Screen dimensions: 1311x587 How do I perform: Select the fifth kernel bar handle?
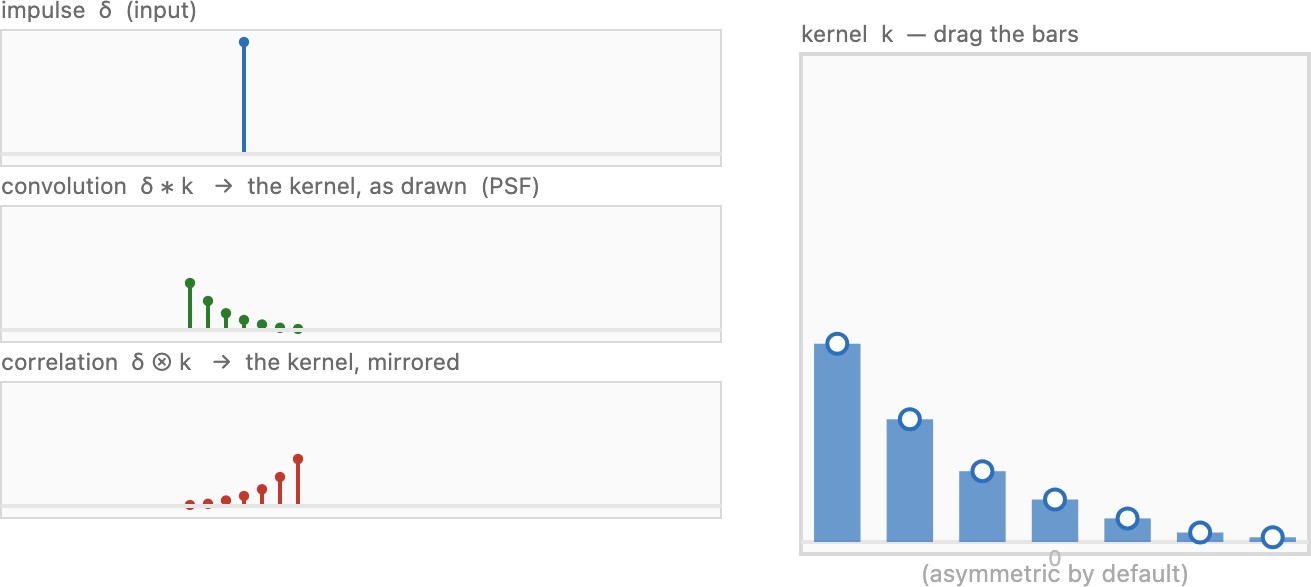click(x=1127, y=518)
